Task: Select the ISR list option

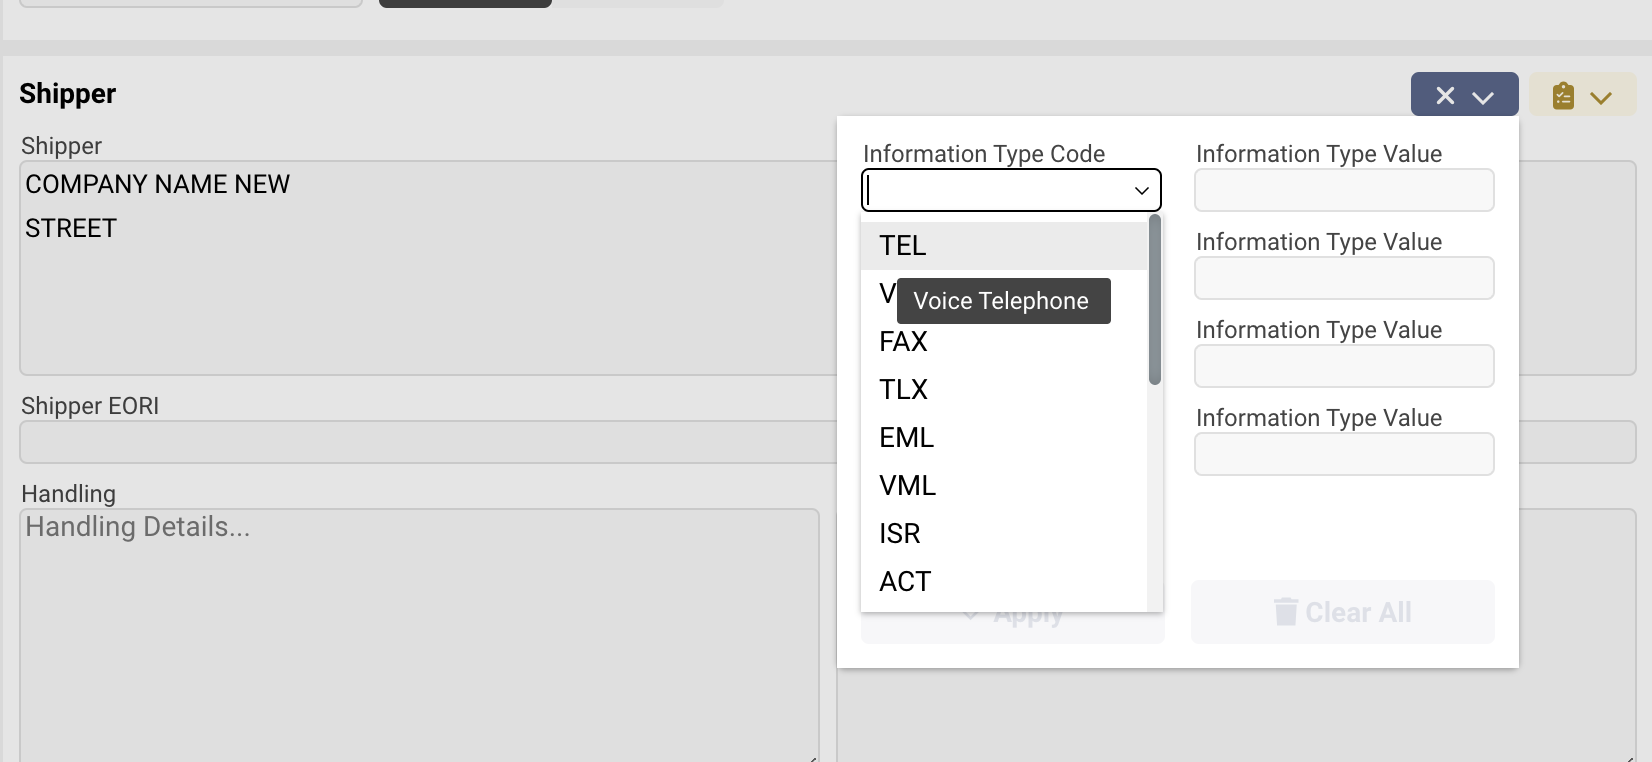Action: (x=899, y=534)
